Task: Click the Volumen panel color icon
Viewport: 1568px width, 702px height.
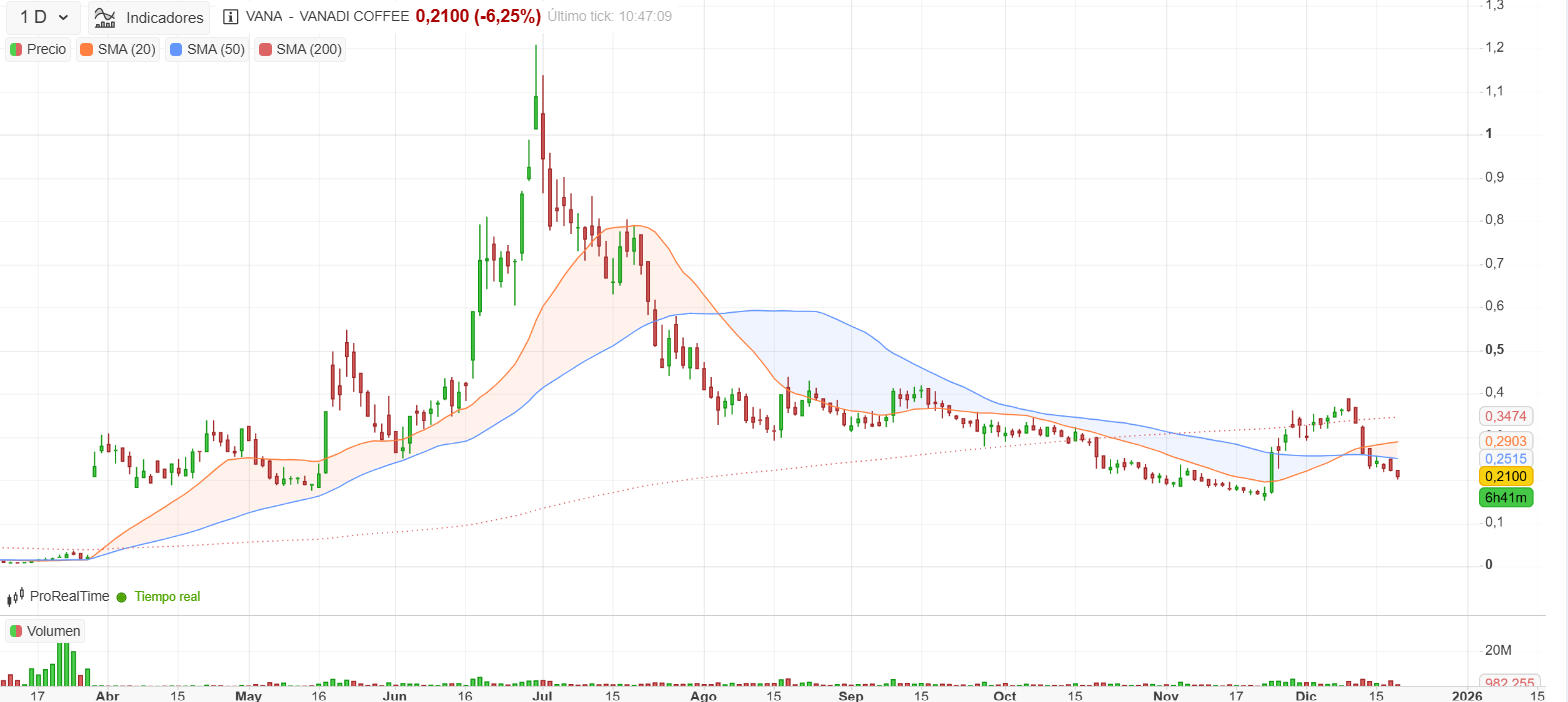Action: coord(16,631)
